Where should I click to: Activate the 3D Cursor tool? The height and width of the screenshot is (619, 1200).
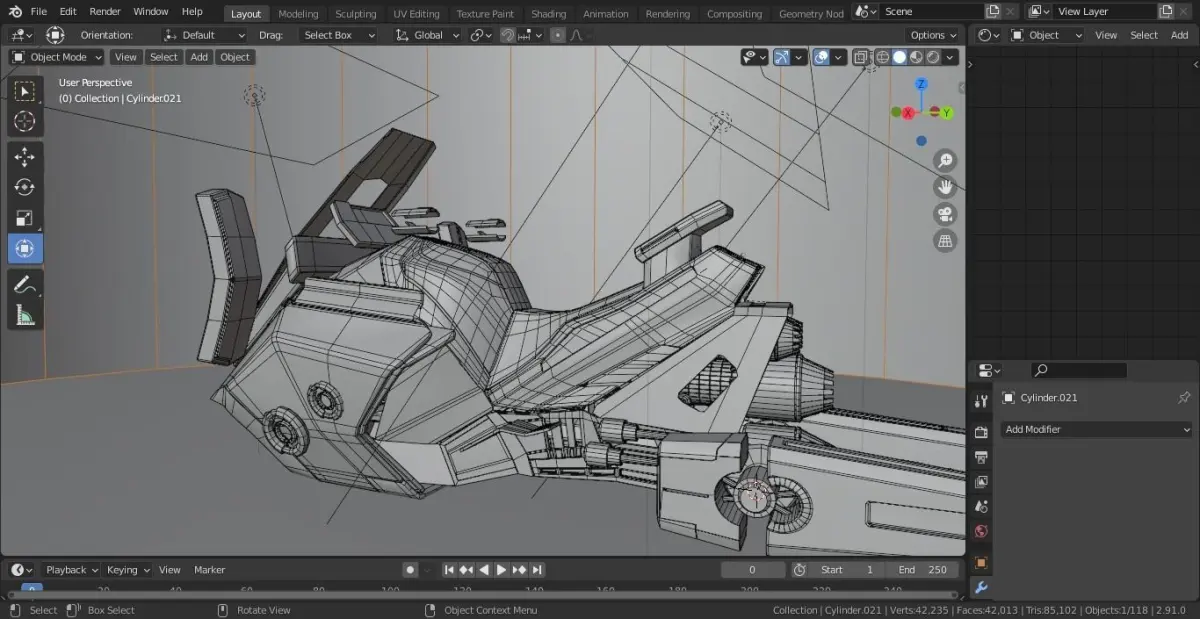click(25, 122)
